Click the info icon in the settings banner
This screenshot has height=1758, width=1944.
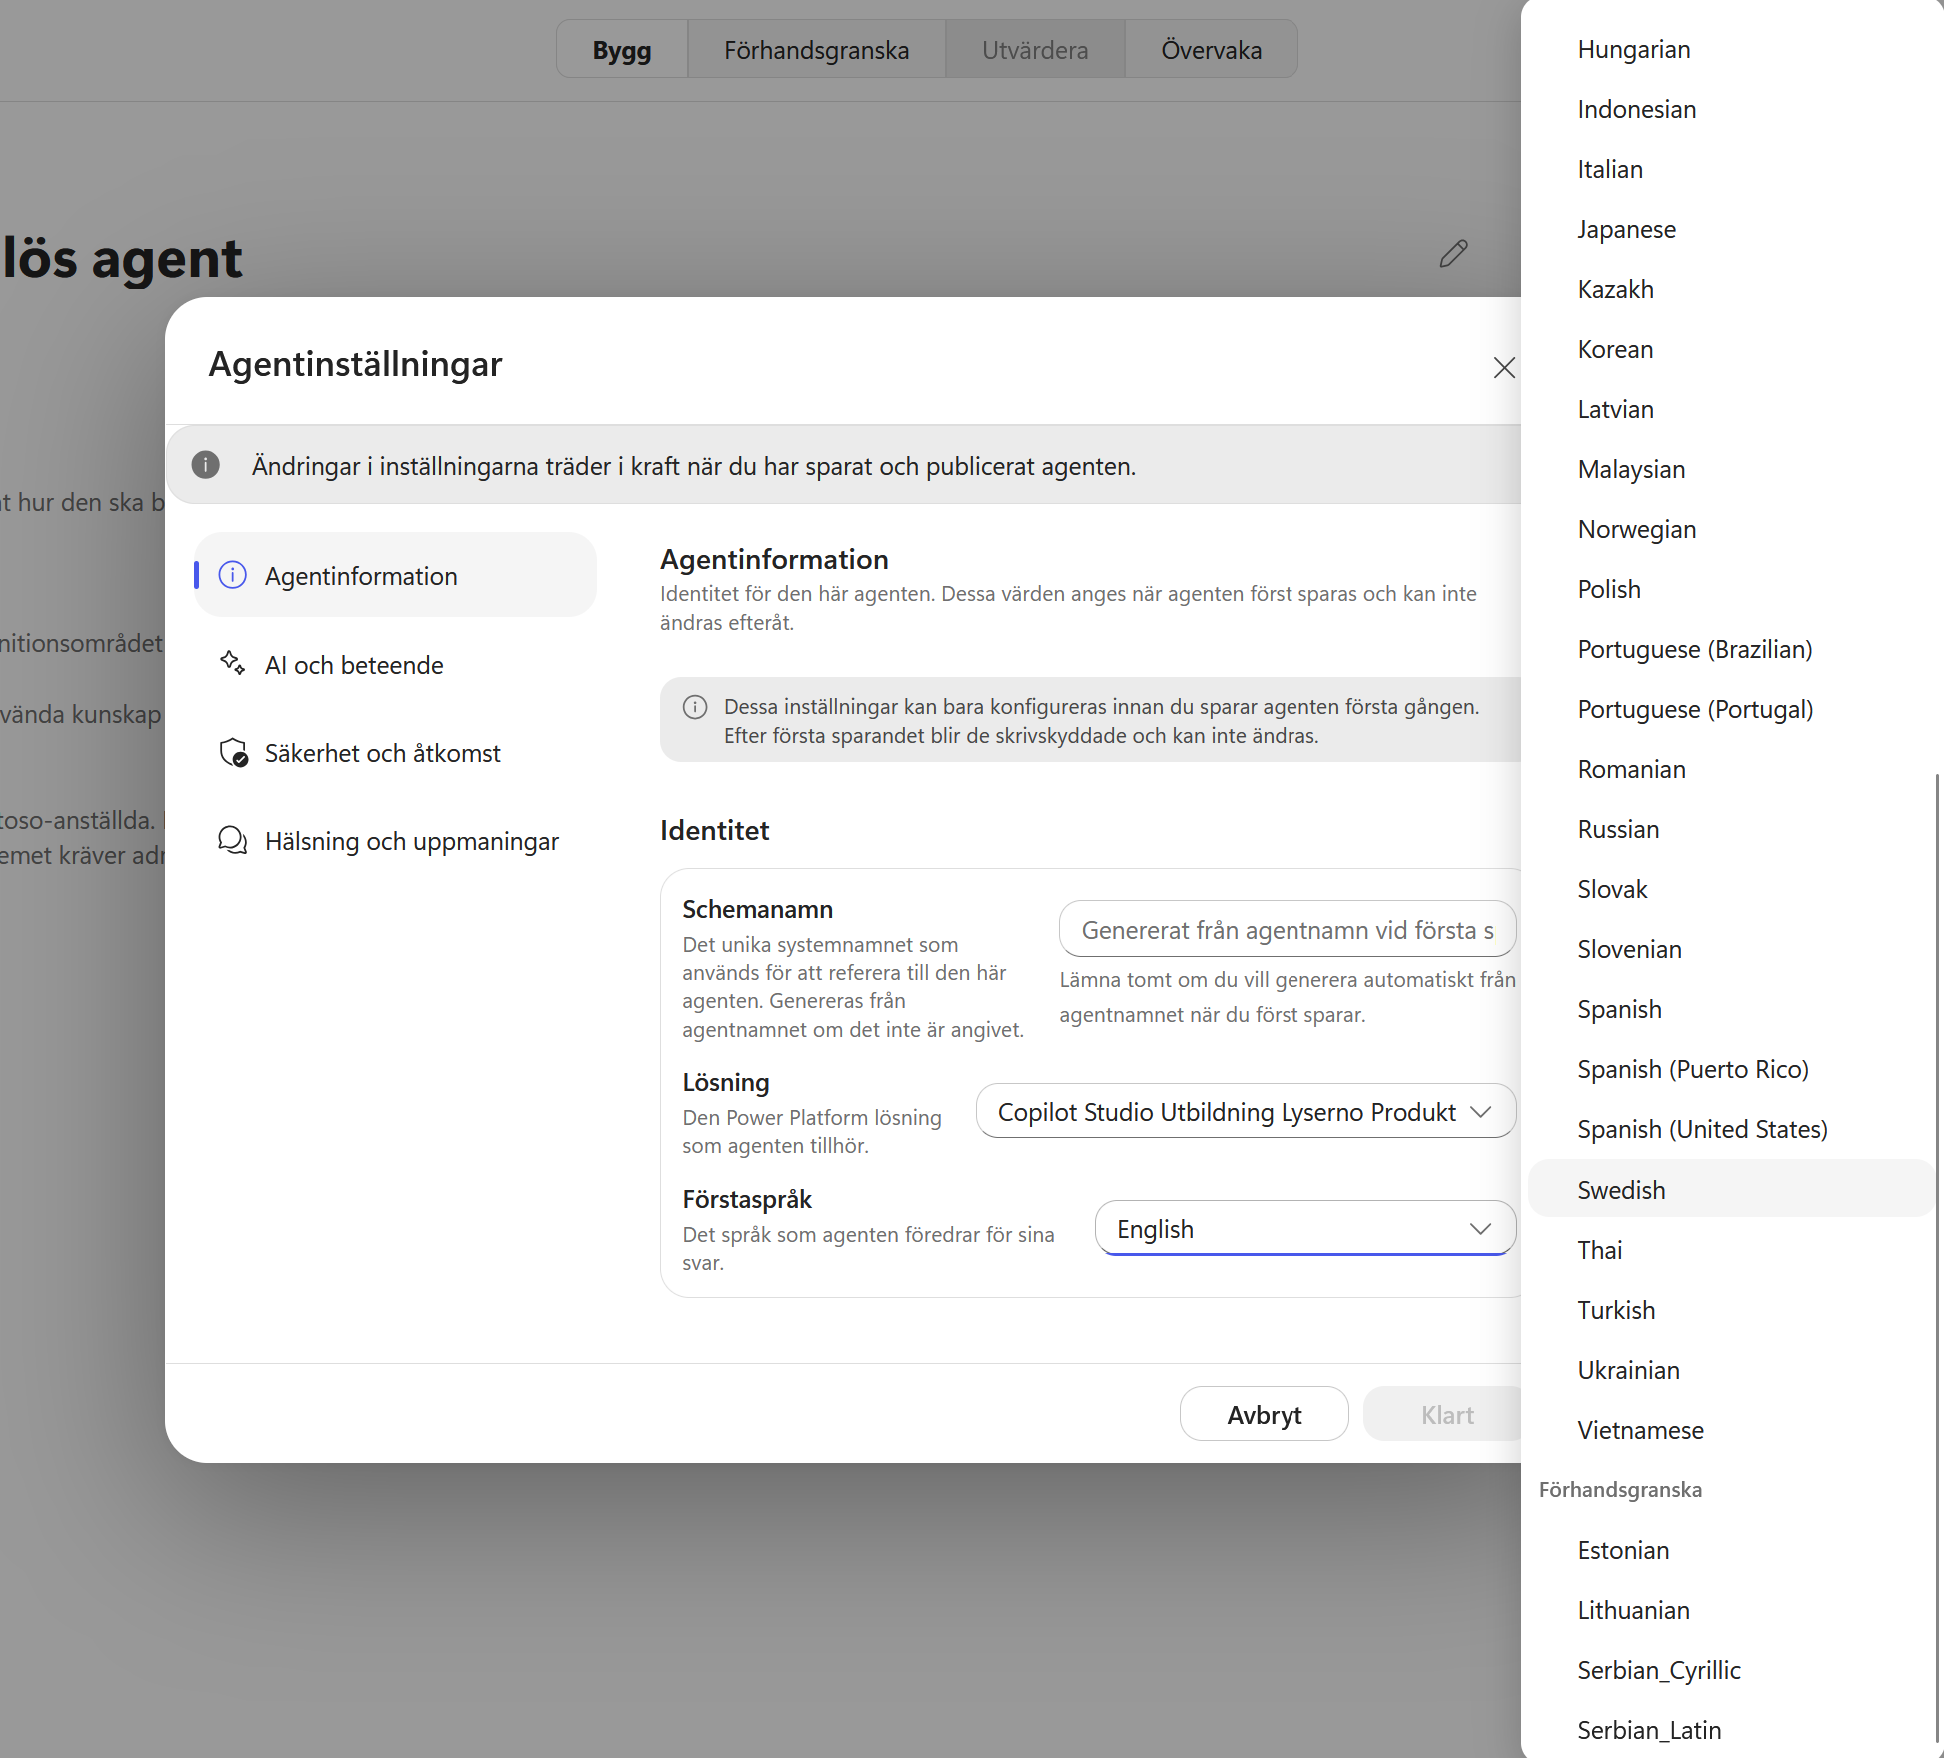[x=206, y=465]
